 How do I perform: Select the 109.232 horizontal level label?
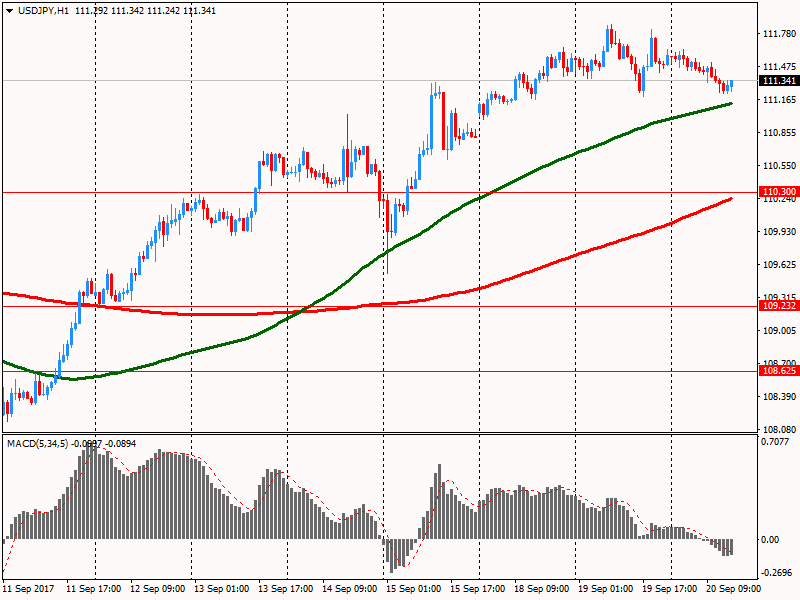[779, 306]
